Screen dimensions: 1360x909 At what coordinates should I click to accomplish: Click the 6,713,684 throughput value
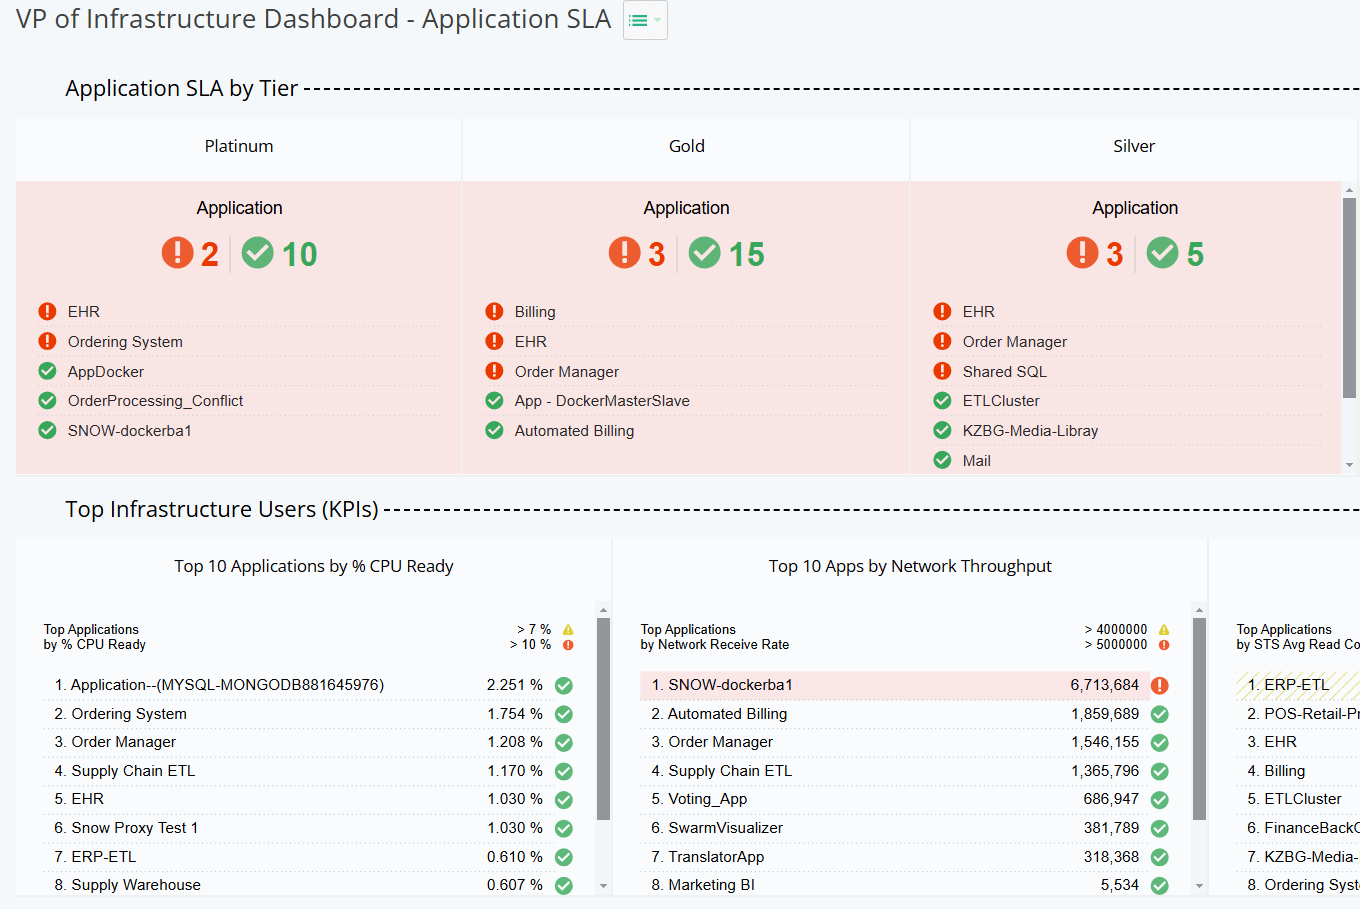pyautogui.click(x=1105, y=685)
